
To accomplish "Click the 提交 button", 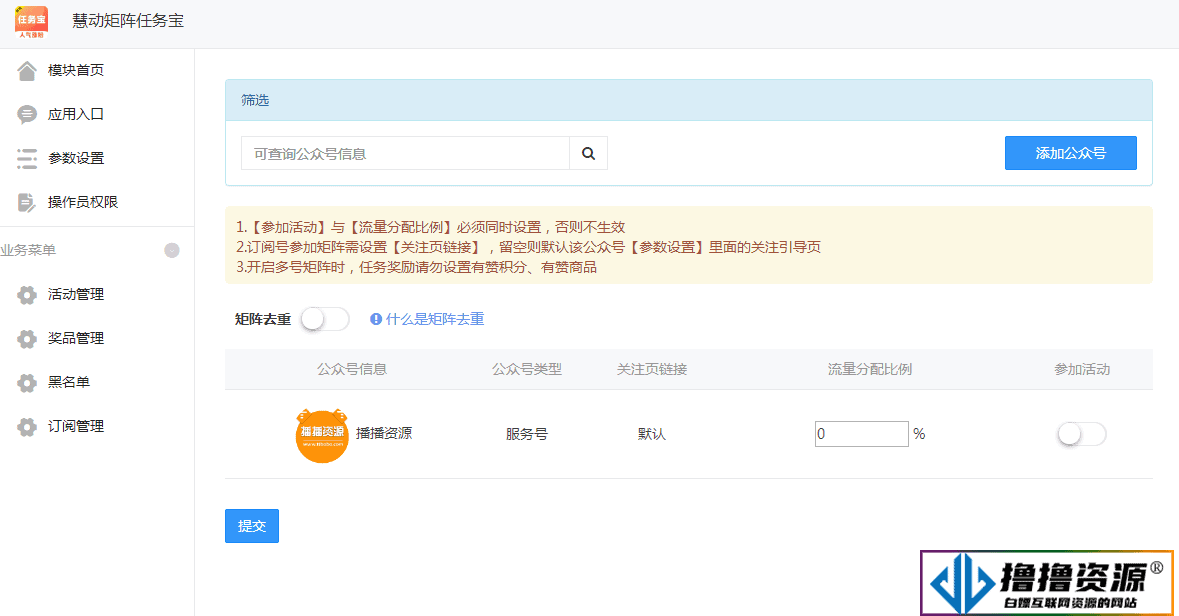I will pyautogui.click(x=252, y=526).
